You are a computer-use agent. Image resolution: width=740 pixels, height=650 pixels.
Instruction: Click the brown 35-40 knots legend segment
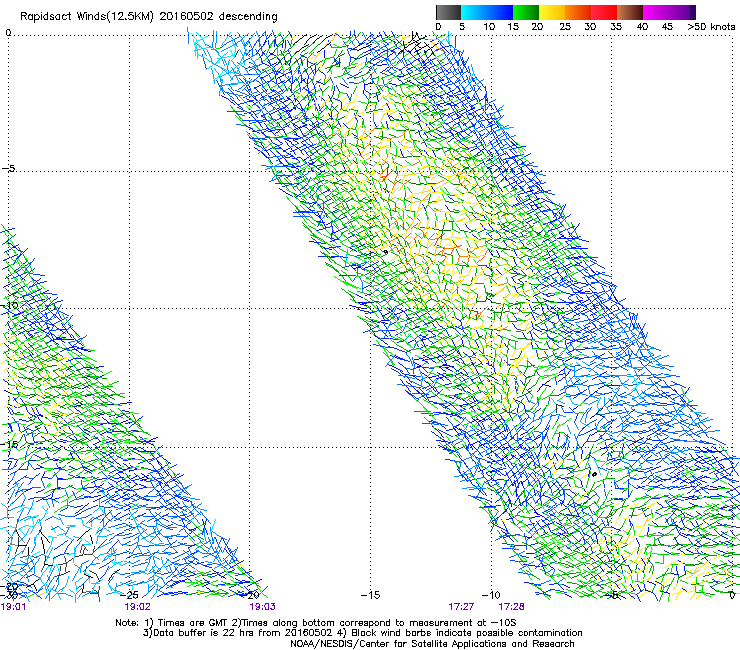tap(630, 12)
